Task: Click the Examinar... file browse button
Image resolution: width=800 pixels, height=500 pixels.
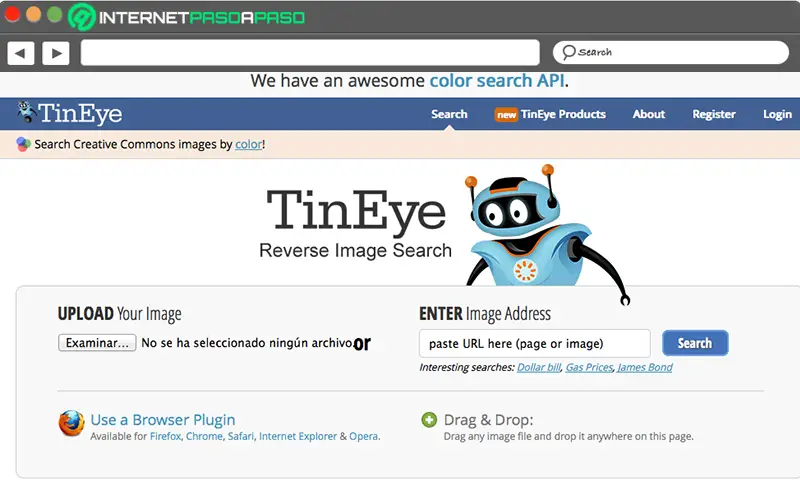Action: 97,343
